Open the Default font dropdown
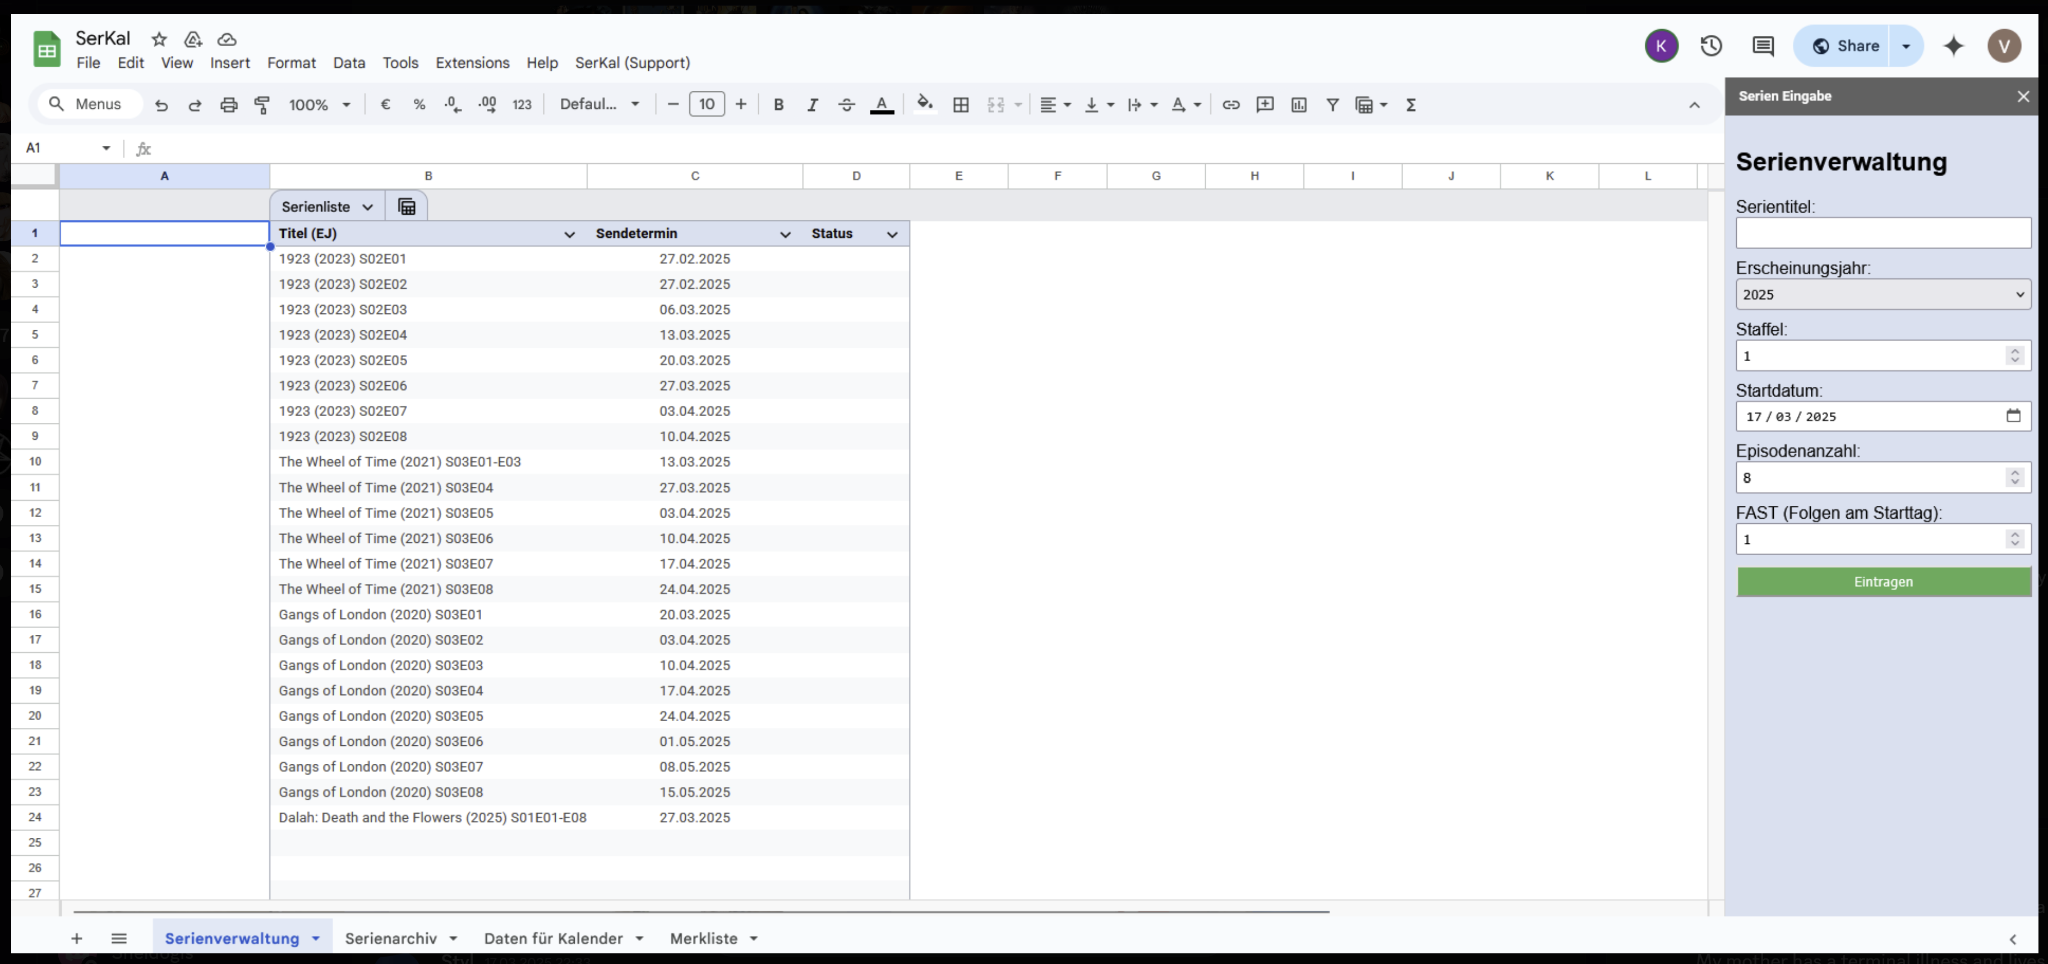The height and width of the screenshot is (964, 2048). tap(600, 105)
